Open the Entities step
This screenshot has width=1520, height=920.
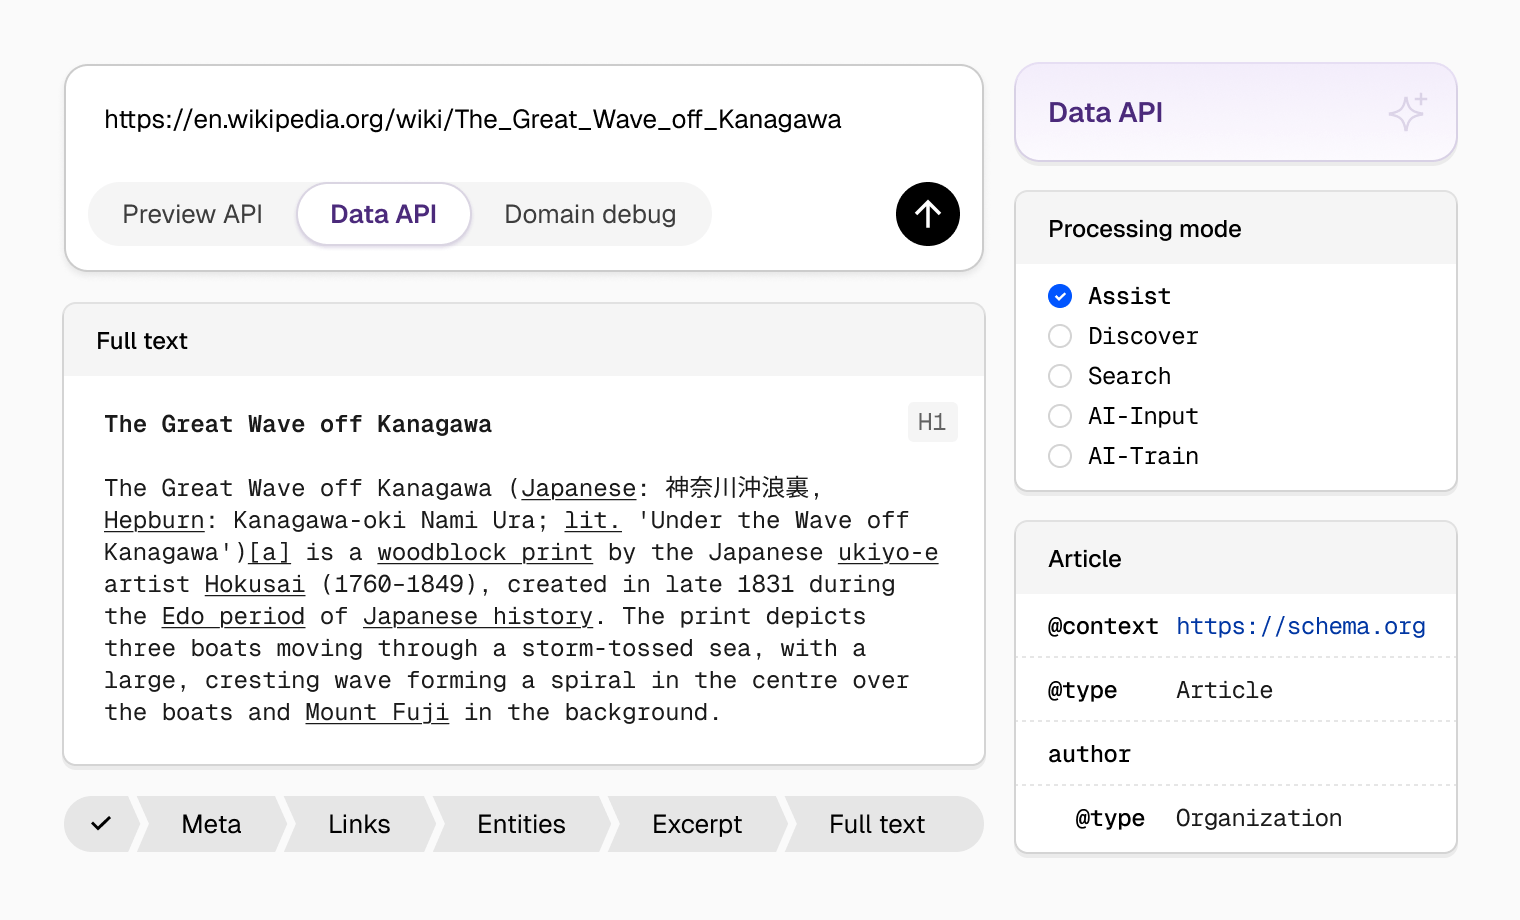[521, 824]
